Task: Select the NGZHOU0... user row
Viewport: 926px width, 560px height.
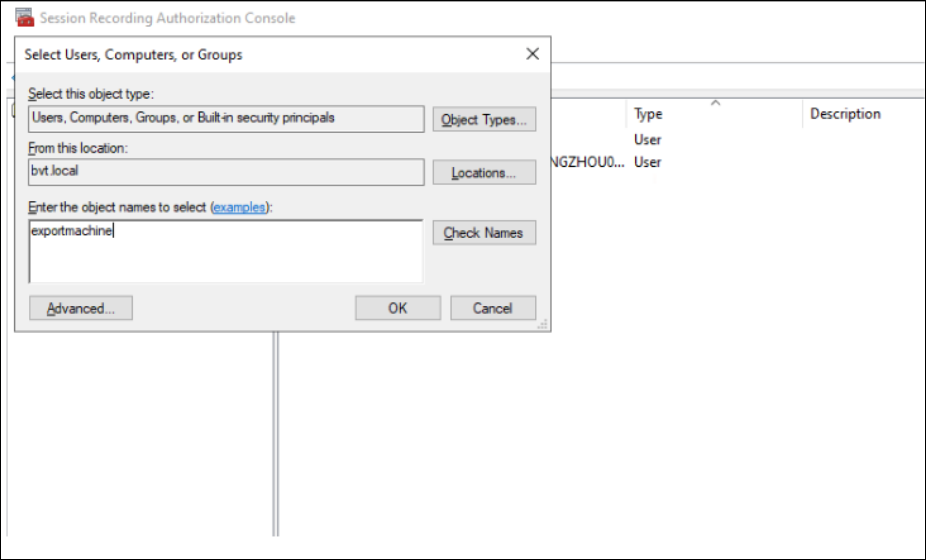Action: click(x=590, y=162)
